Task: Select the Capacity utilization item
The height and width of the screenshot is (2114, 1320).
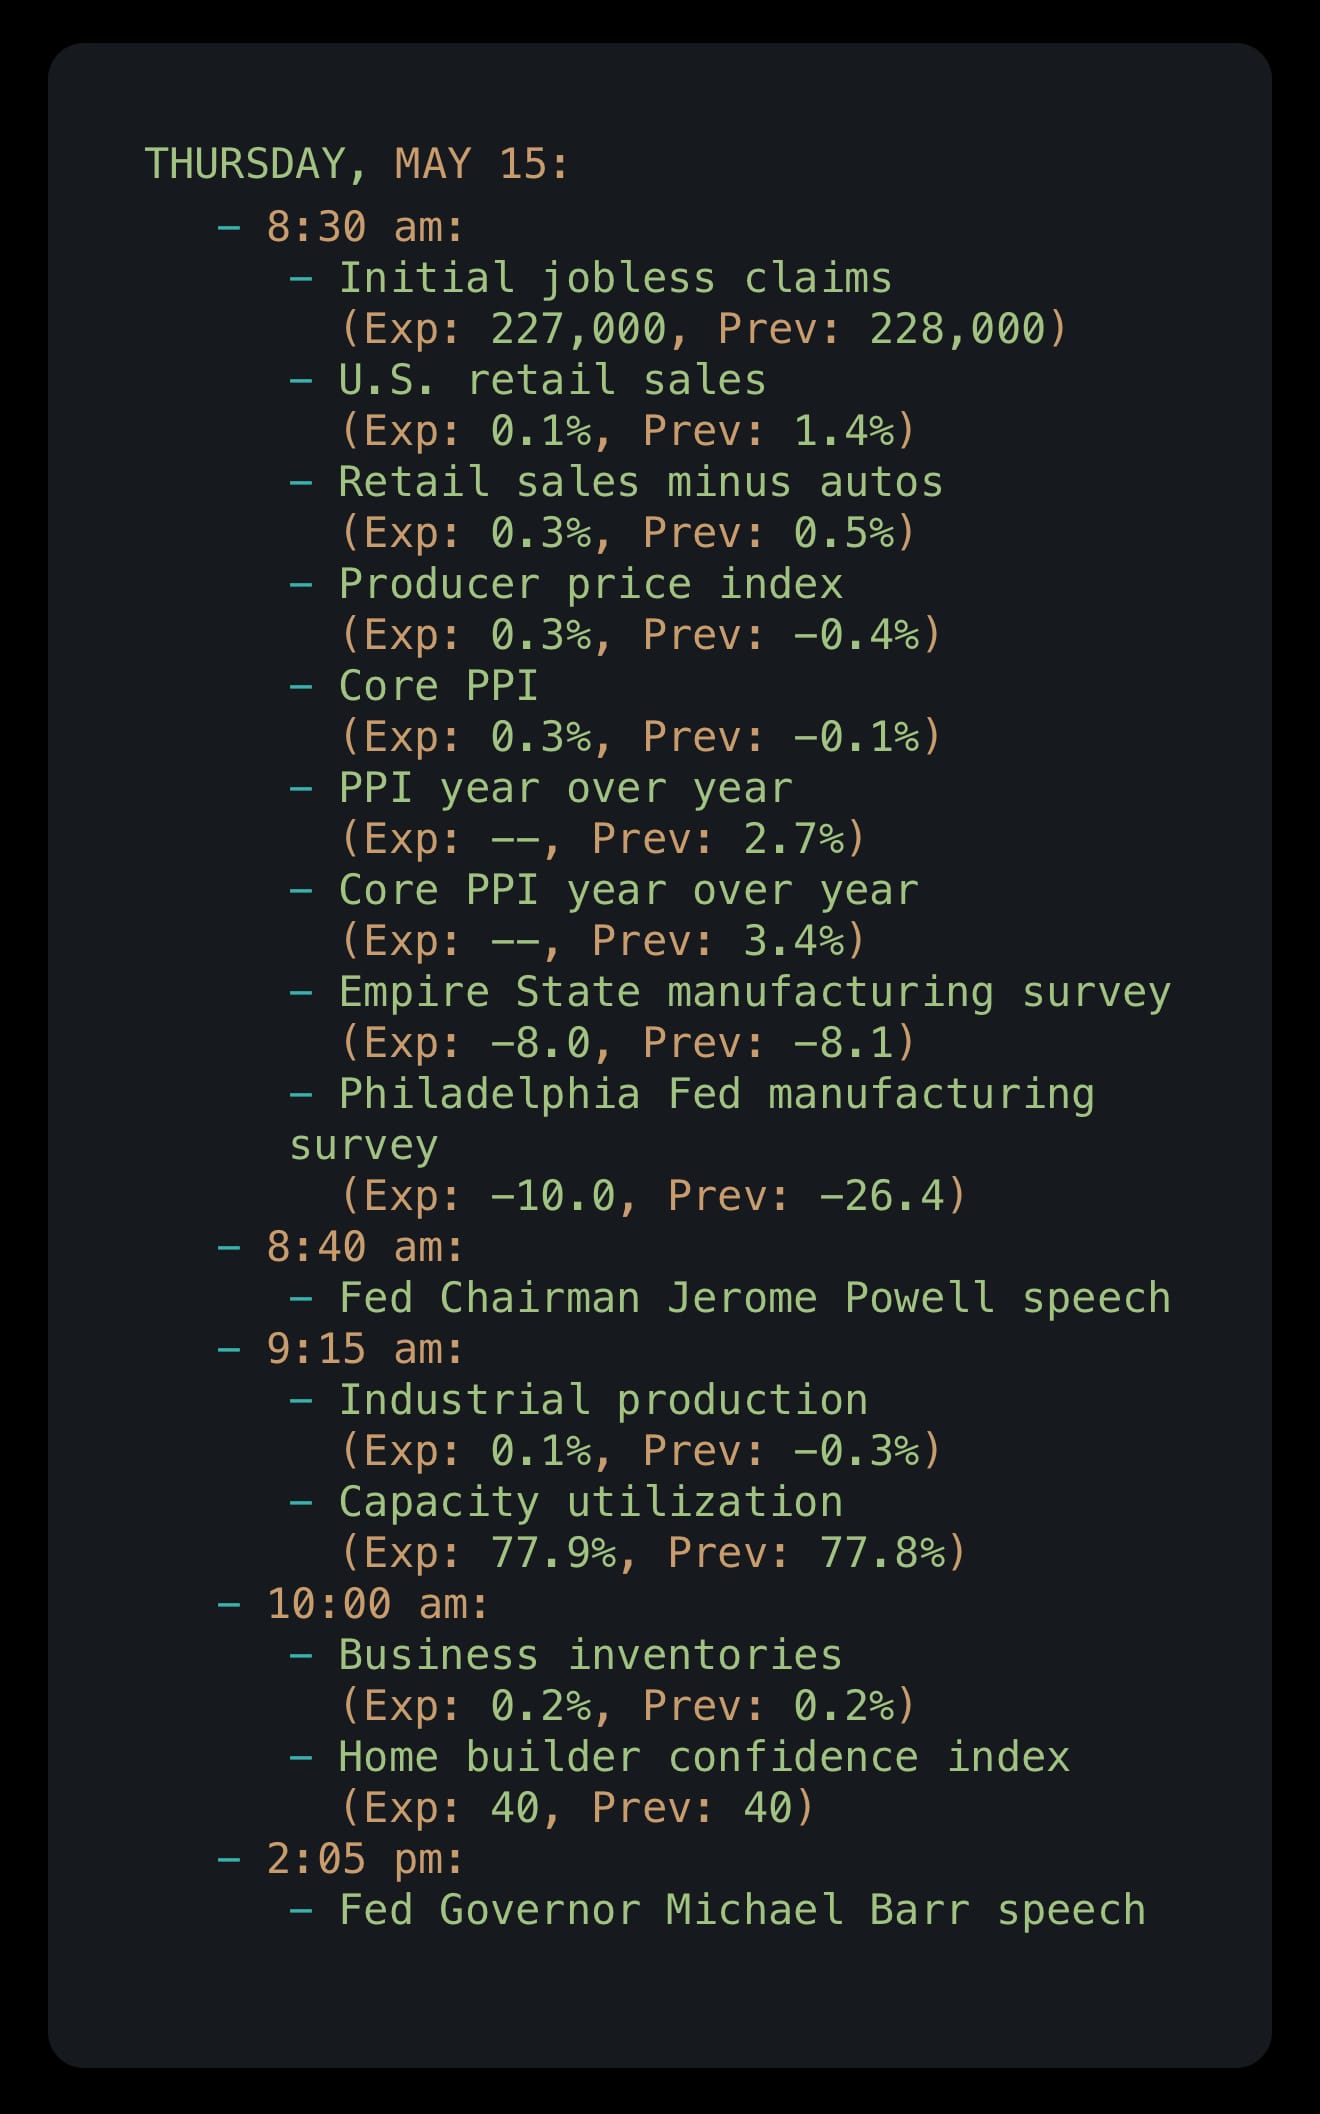Action: coord(590,1502)
